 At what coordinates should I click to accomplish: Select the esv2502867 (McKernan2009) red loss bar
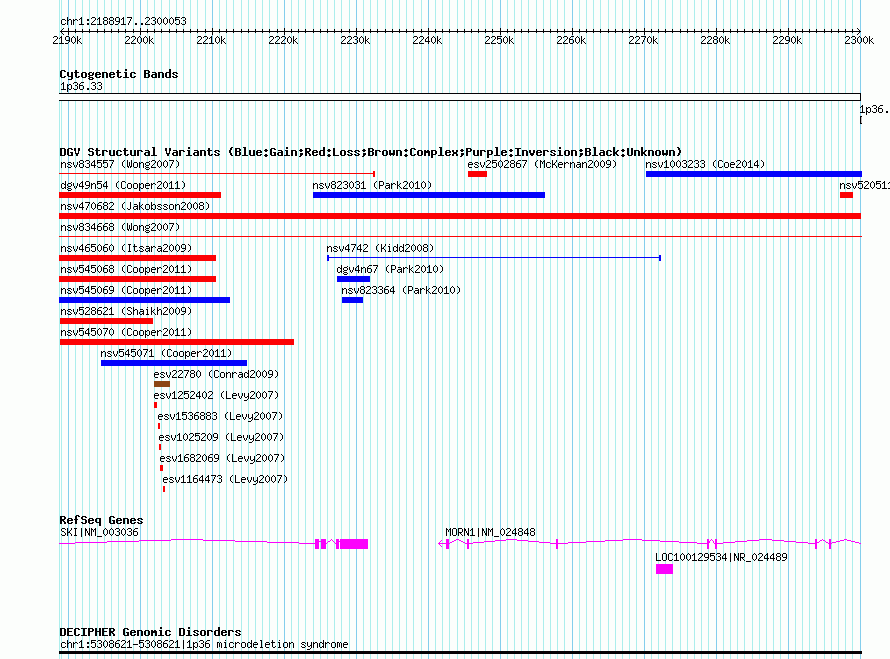pos(477,174)
